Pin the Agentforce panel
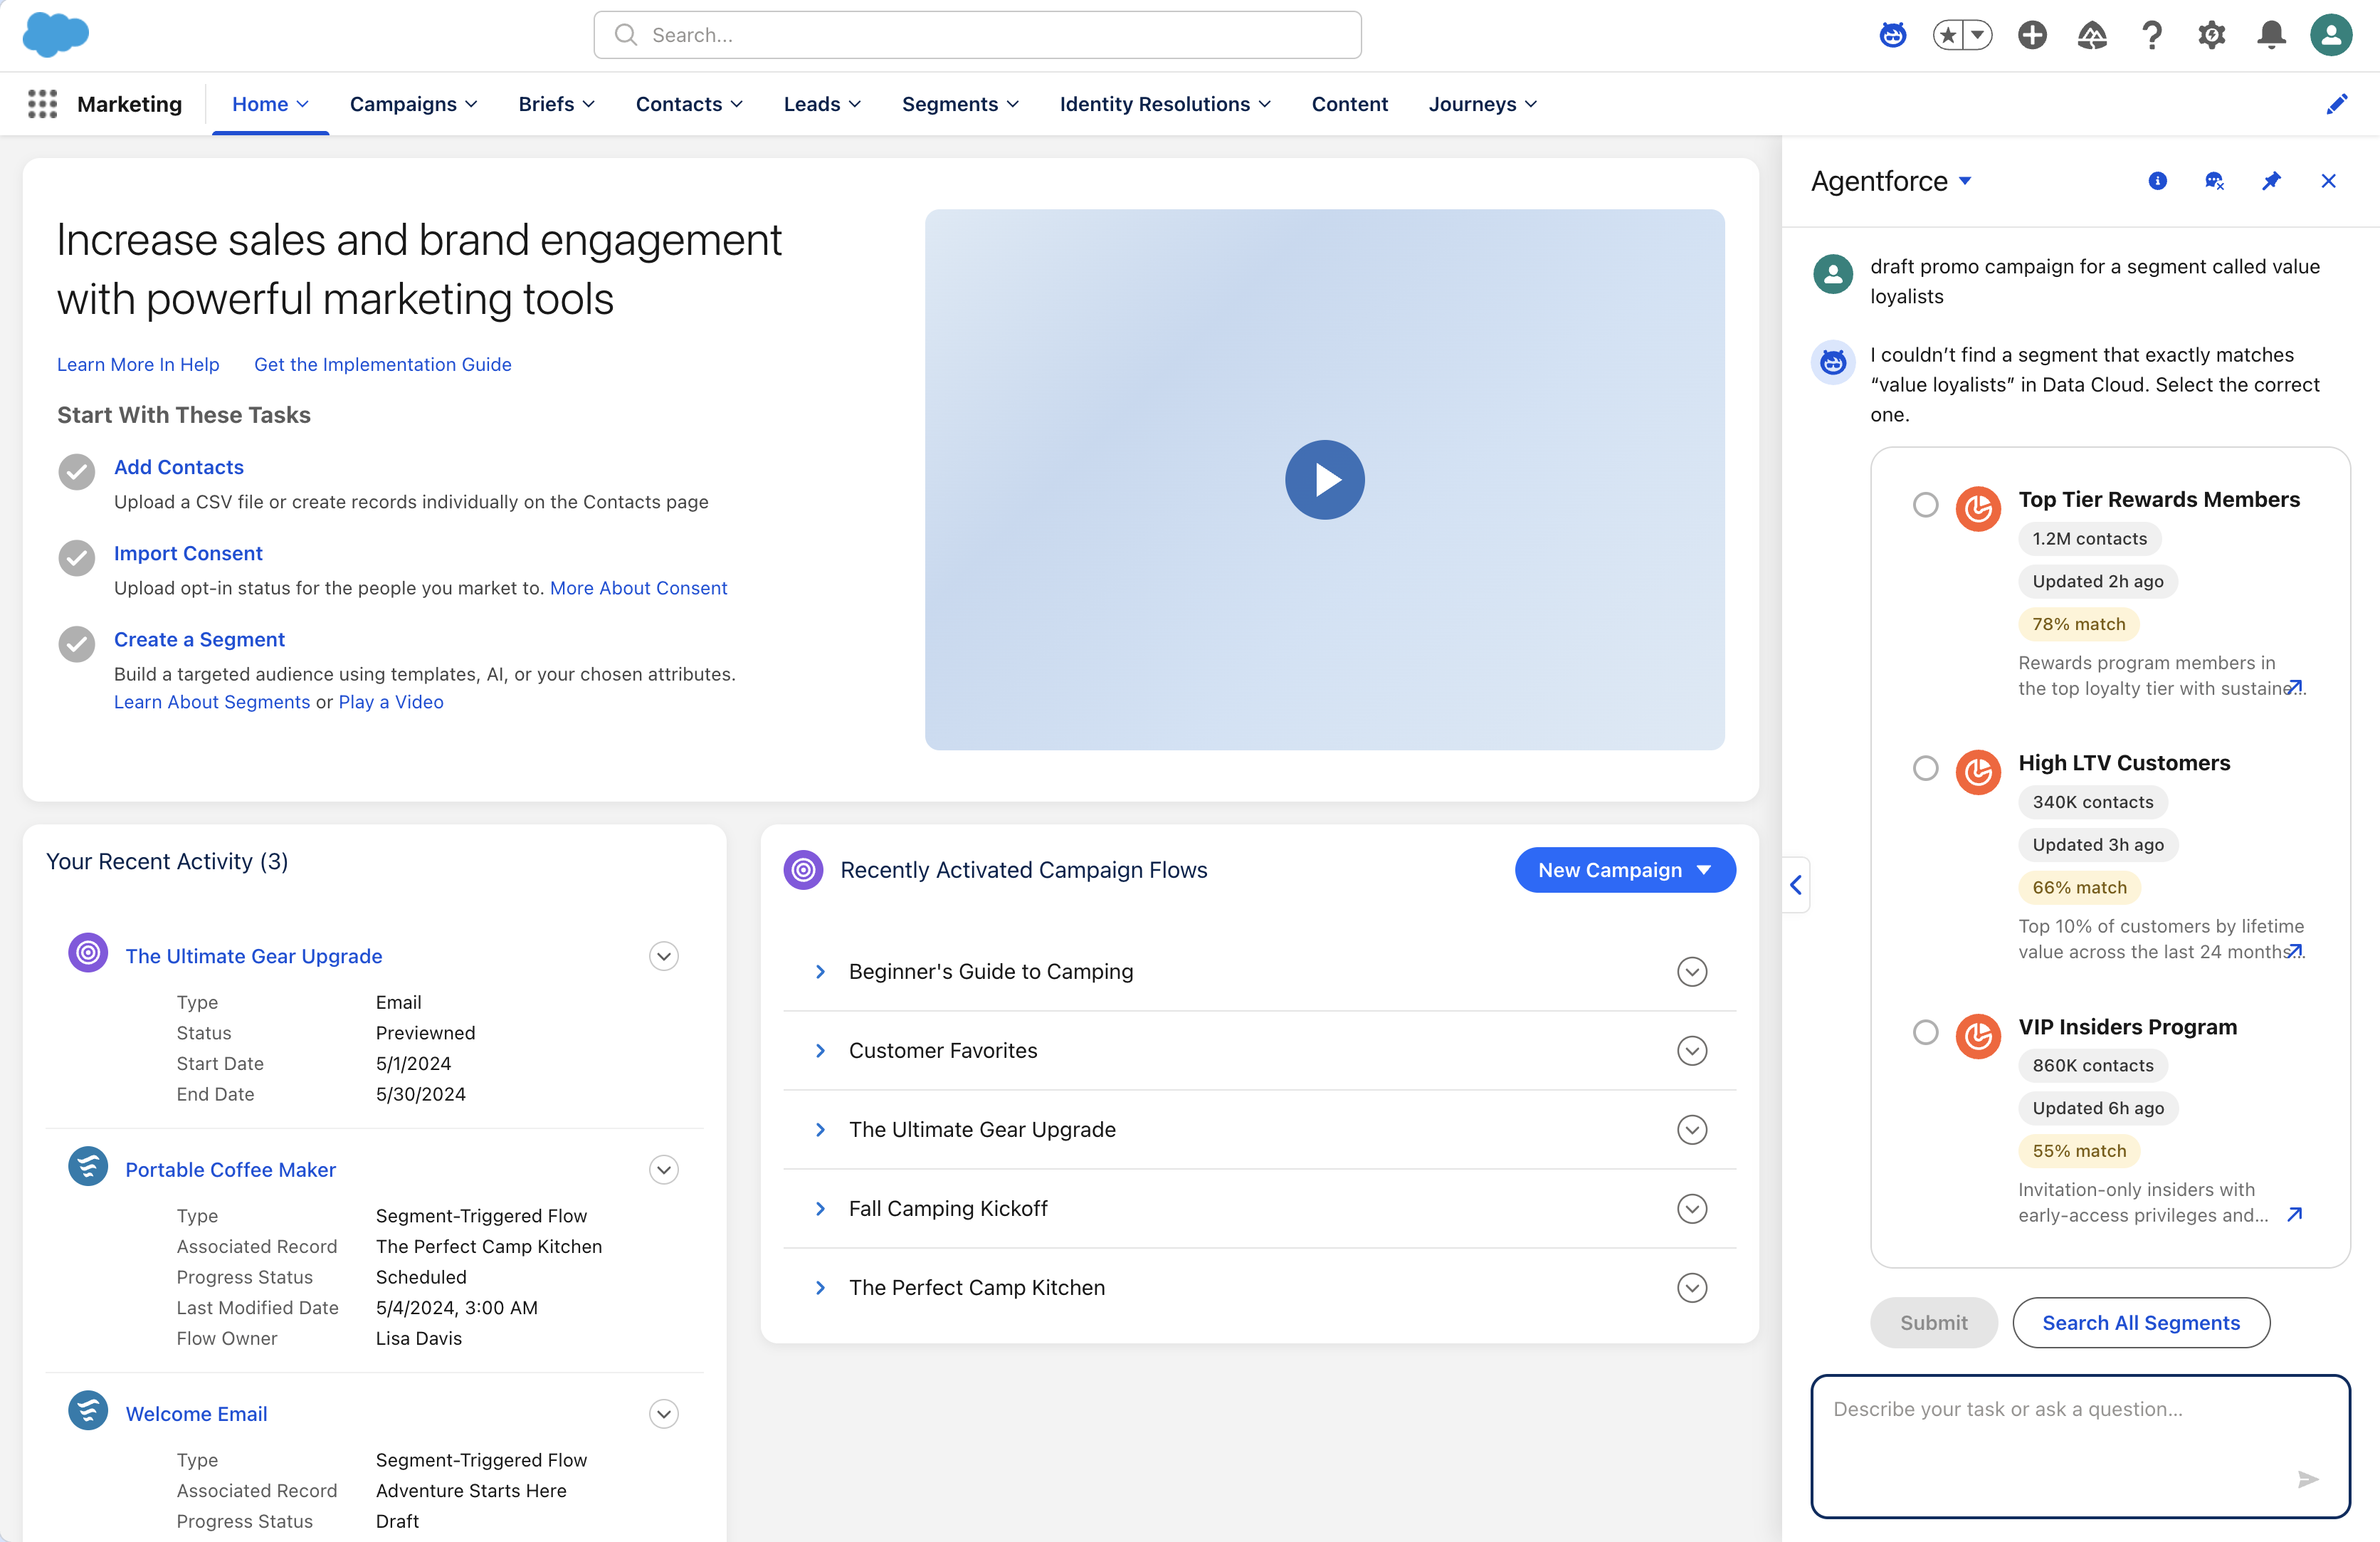The image size is (2380, 1542). coord(2272,181)
